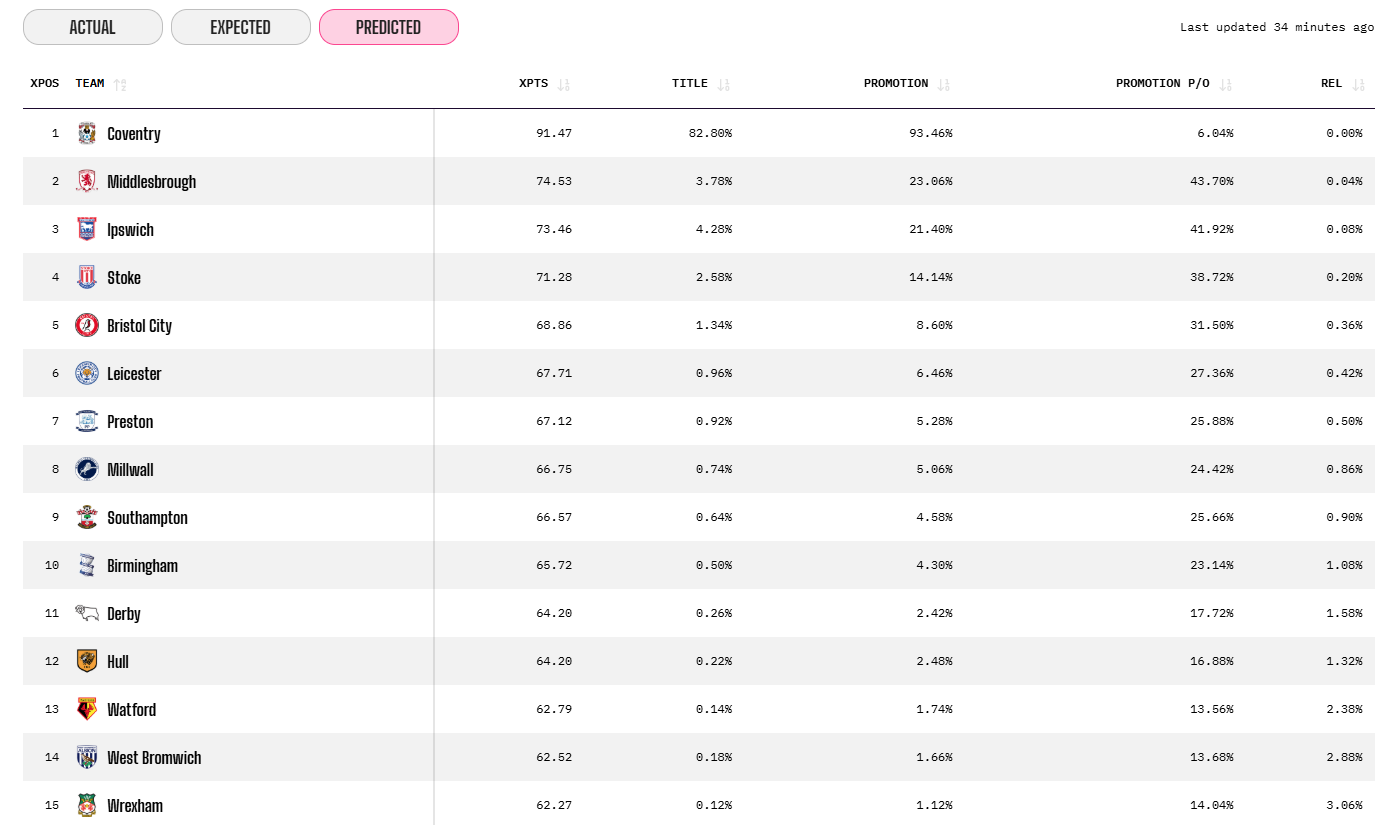The image size is (1397, 825).
Task: Click the Millwall club crest icon
Action: coord(87,469)
